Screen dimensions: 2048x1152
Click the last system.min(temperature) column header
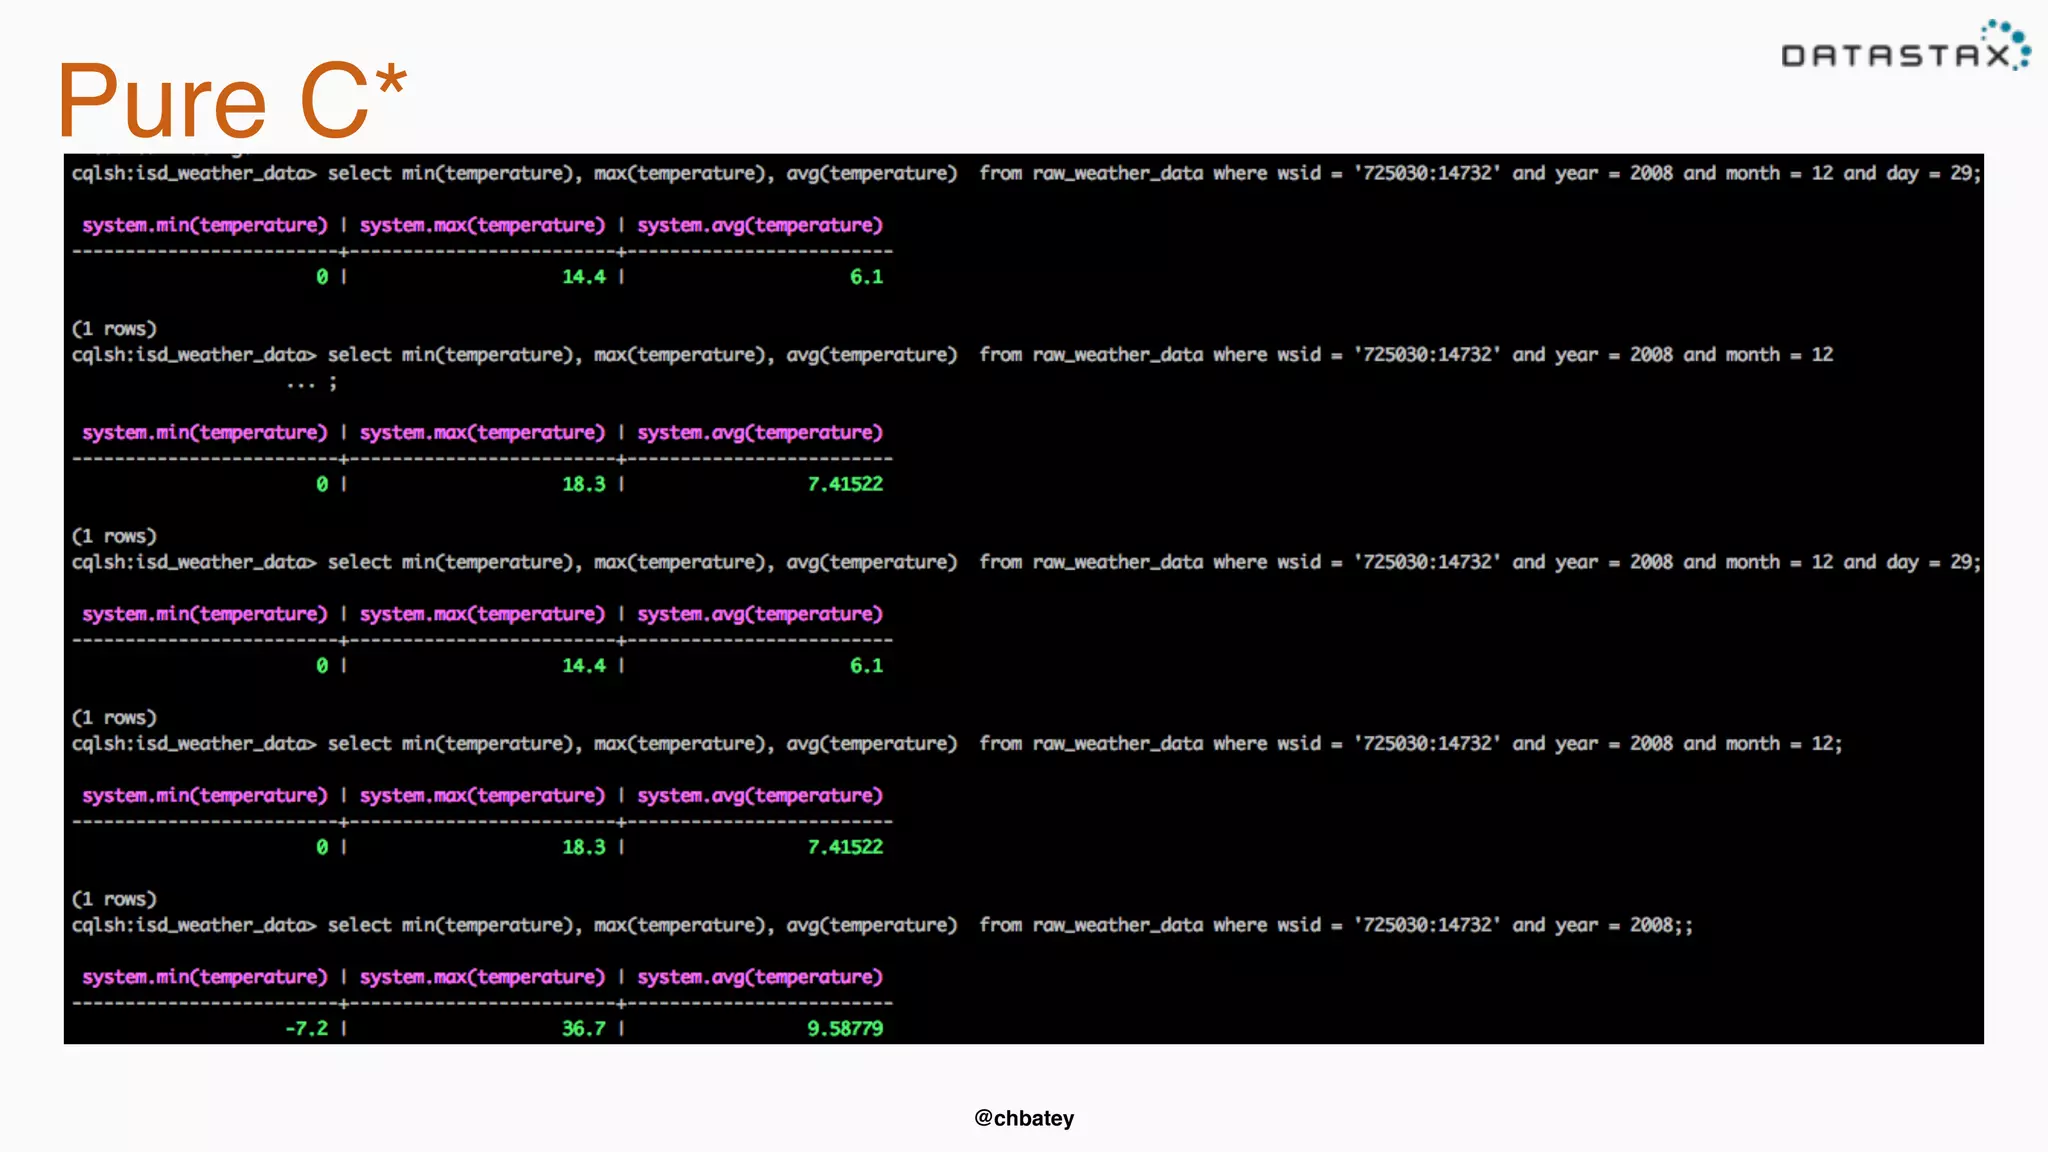coord(205,977)
